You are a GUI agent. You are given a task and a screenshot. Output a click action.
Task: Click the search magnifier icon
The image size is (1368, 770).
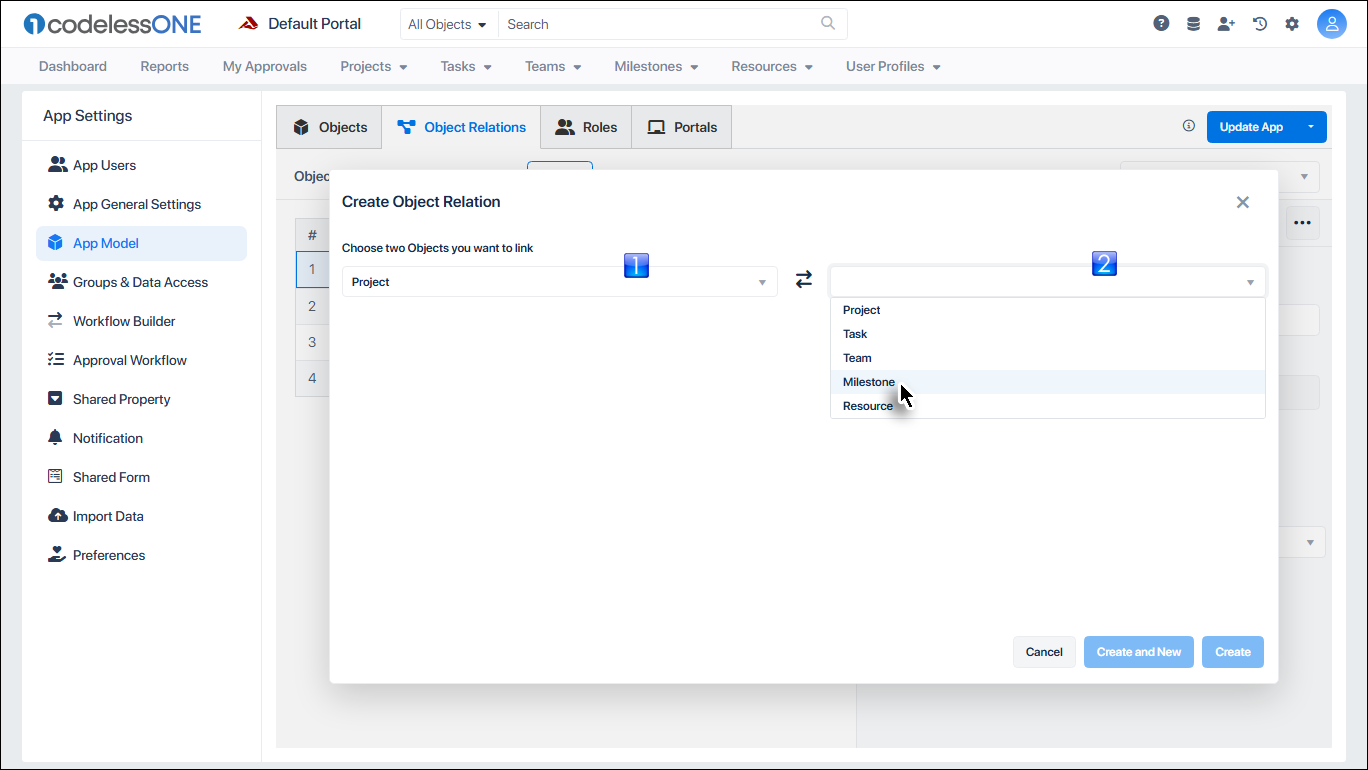828,23
